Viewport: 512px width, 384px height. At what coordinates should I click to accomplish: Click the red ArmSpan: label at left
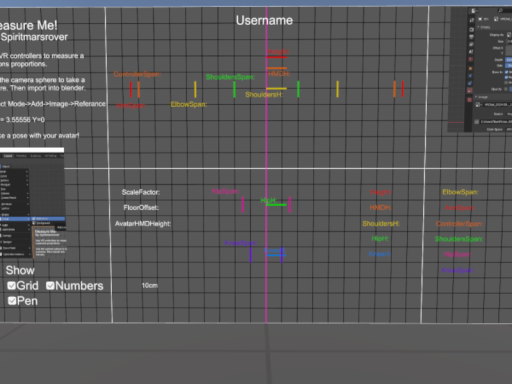coord(131,106)
